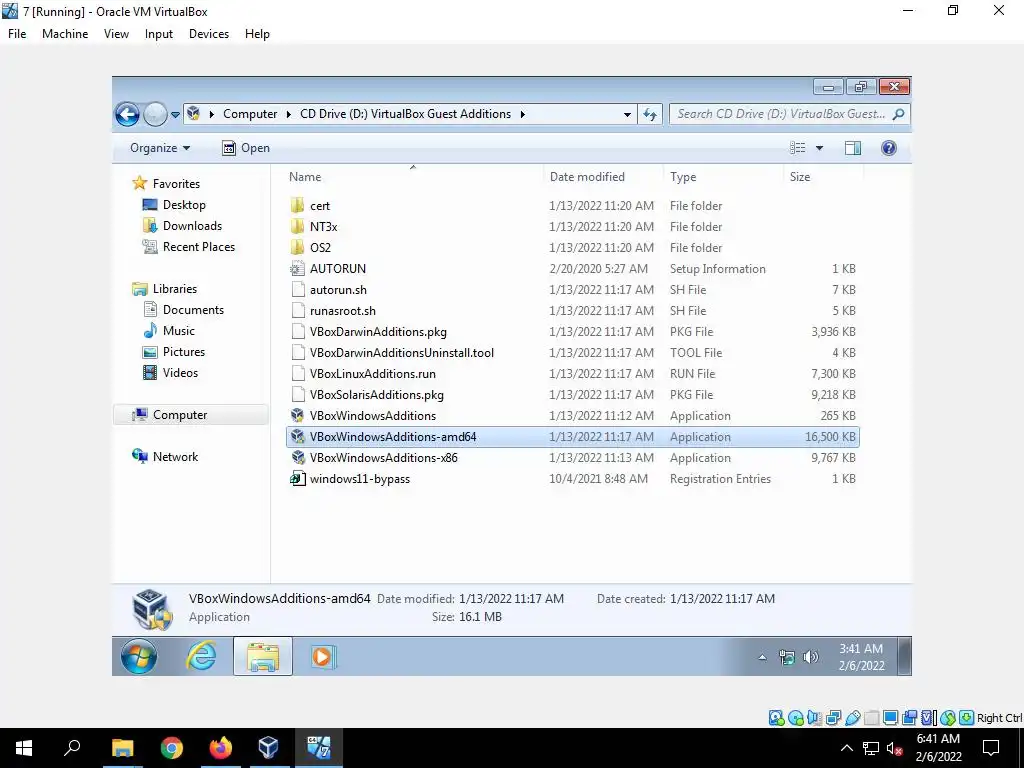Open Windows Media Player guest taskbar icon
The width and height of the screenshot is (1024, 768).
click(323, 656)
